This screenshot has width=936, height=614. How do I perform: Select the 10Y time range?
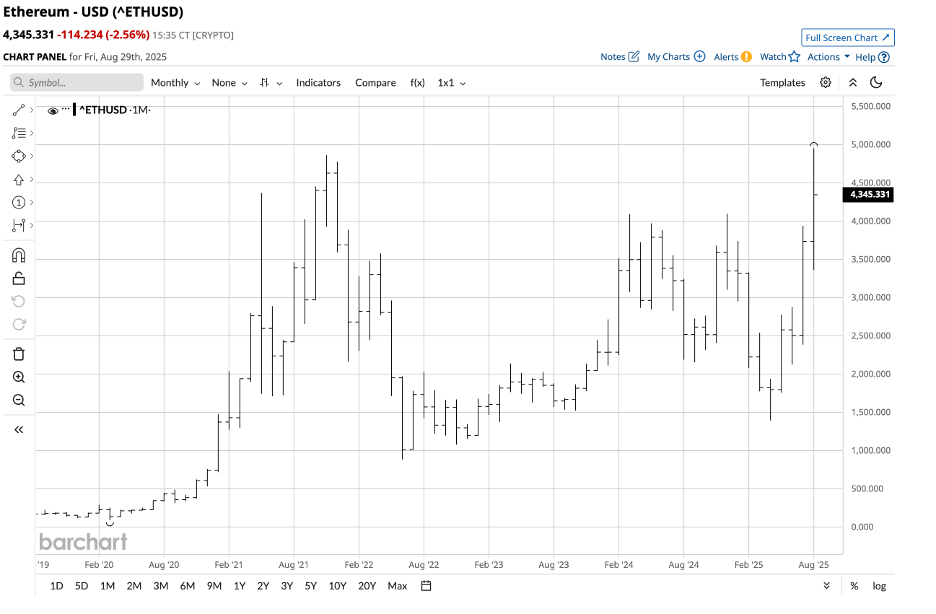pyautogui.click(x=337, y=586)
